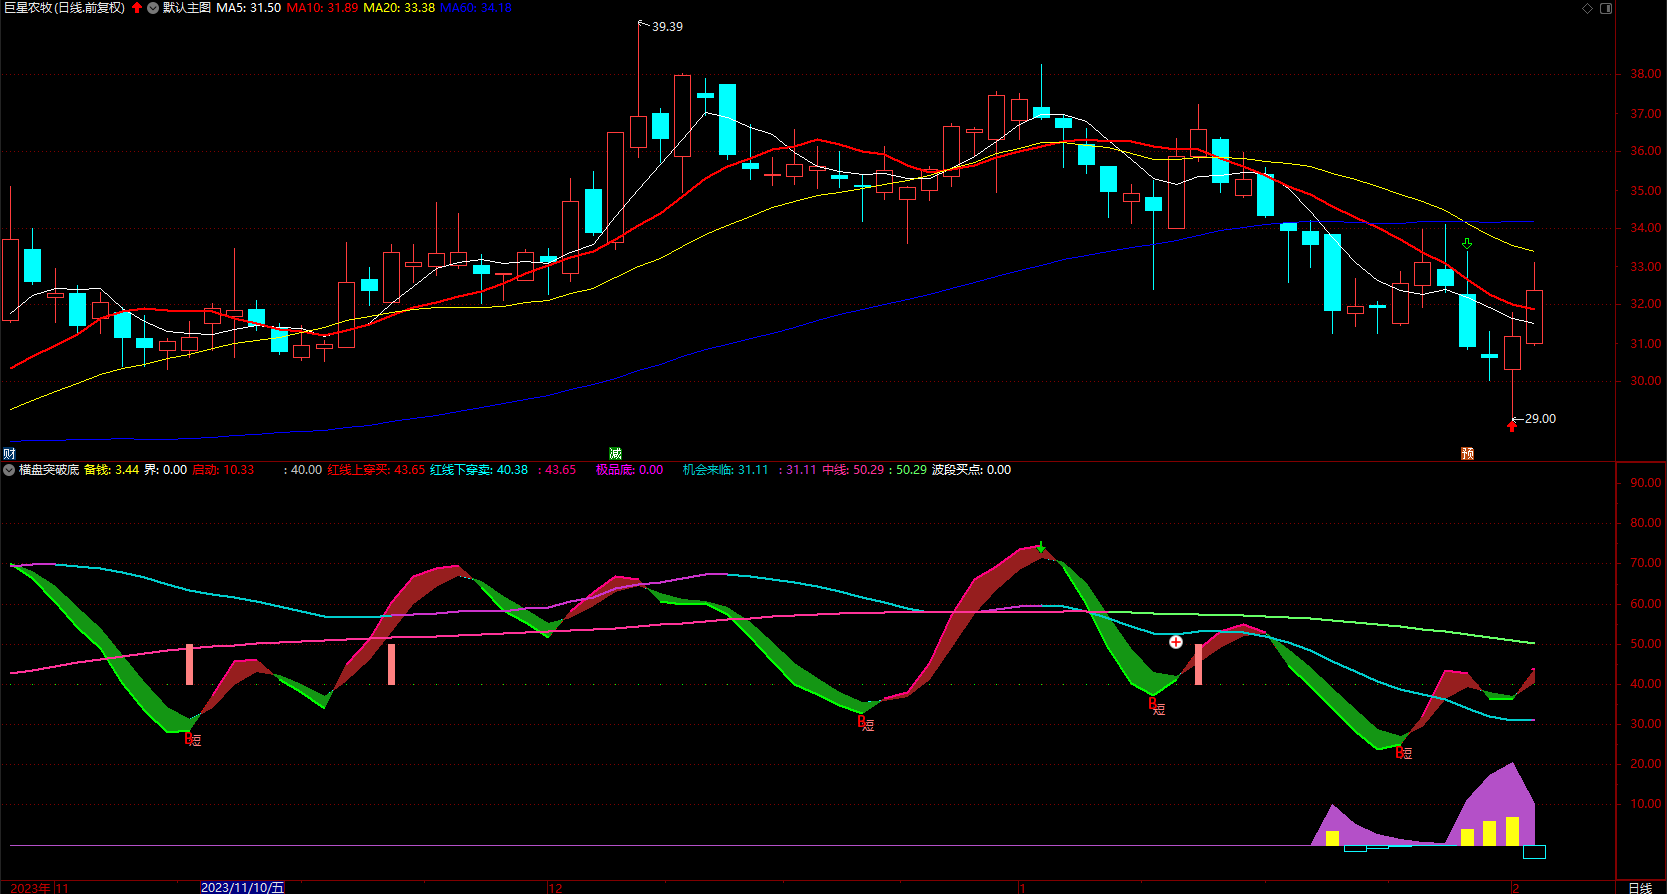Click the 波段买点: 0.00 value
The width and height of the screenshot is (1667, 894).
point(971,470)
